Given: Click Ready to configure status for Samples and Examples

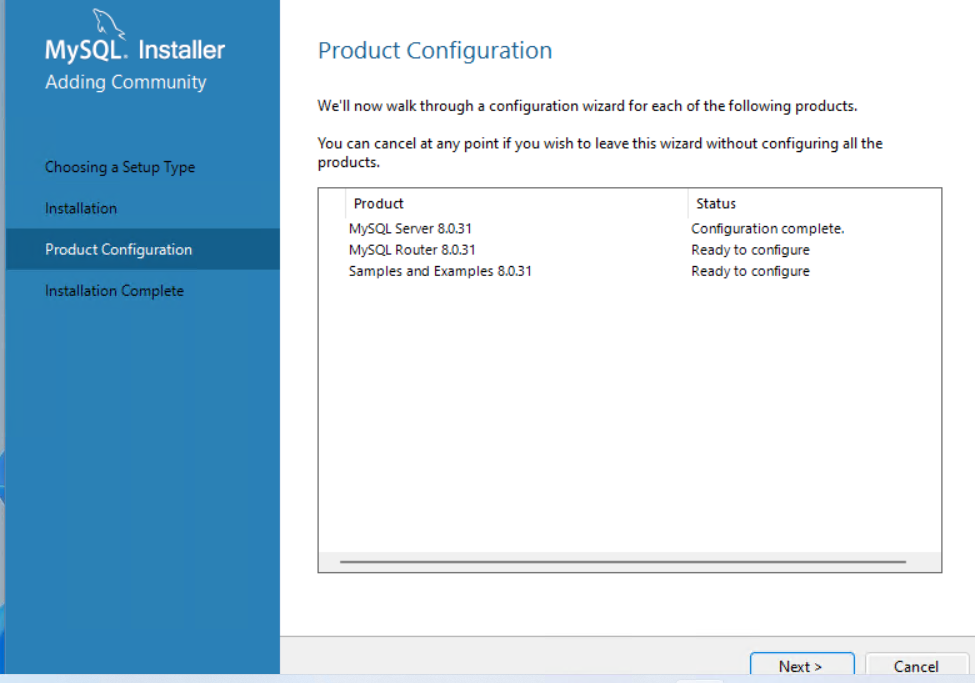Looking at the screenshot, I should [750, 271].
